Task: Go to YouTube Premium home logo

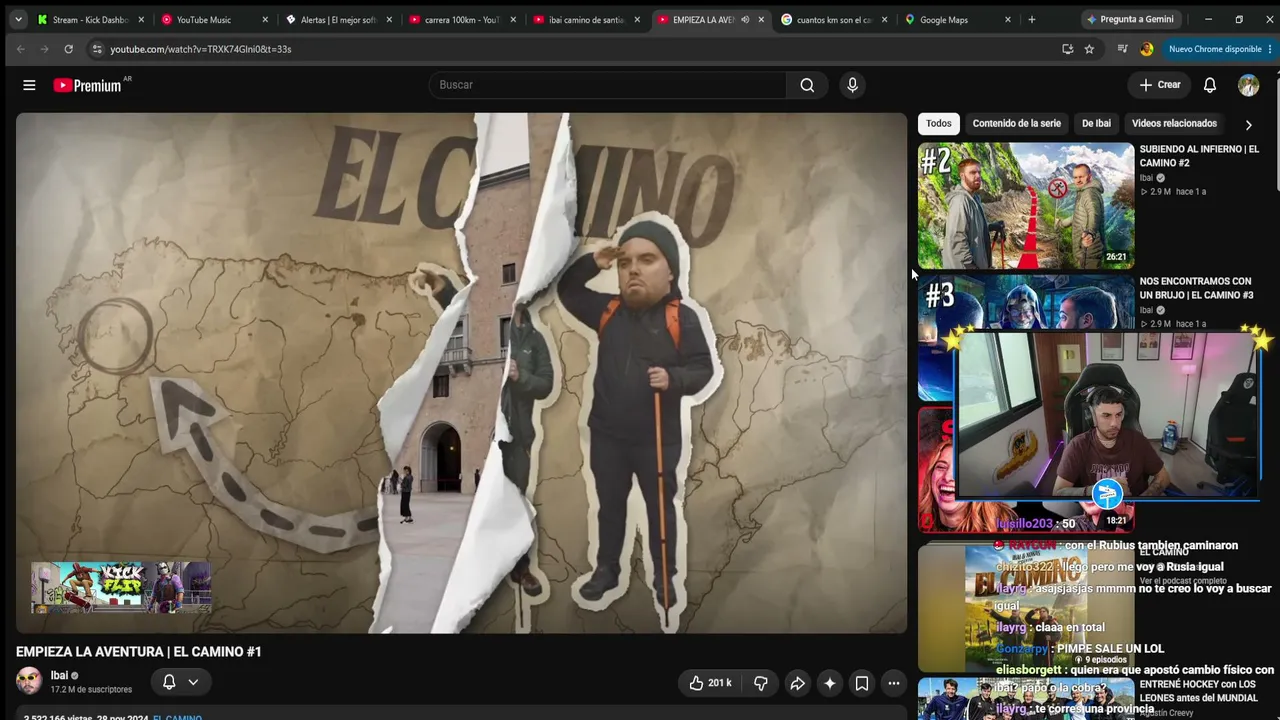Action: (x=87, y=85)
